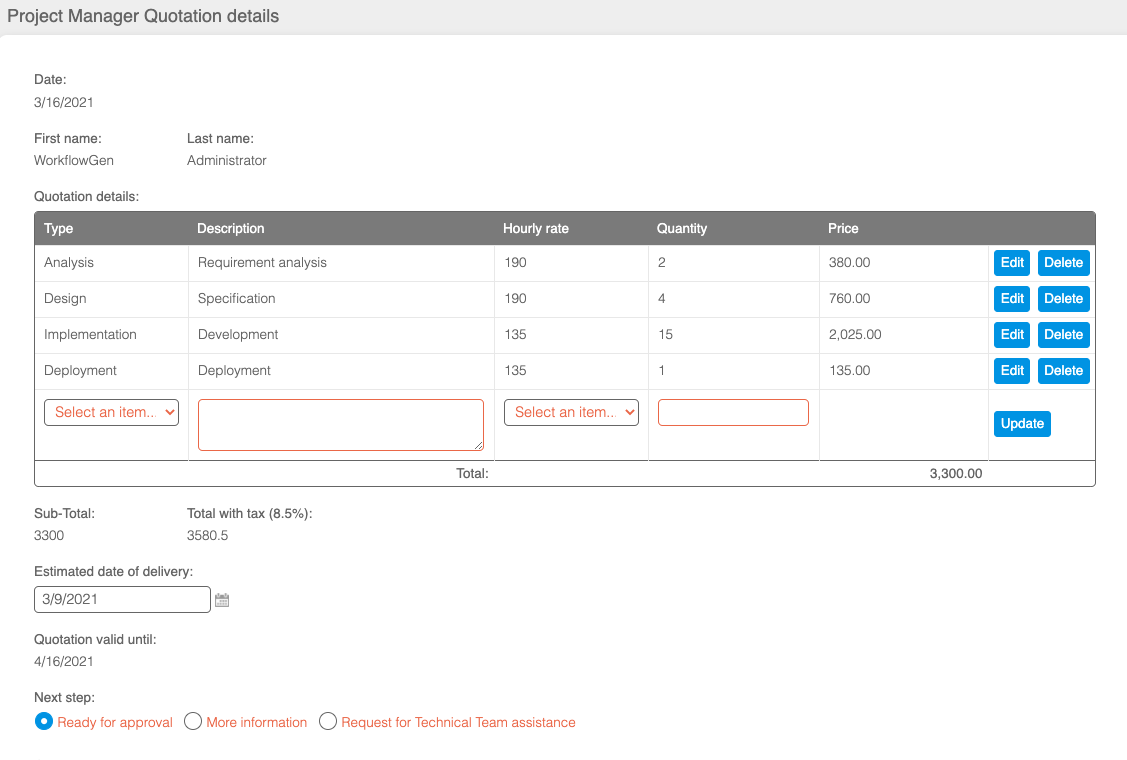Delete the Deployment row
Image resolution: width=1127 pixels, height=760 pixels.
[1063, 371]
